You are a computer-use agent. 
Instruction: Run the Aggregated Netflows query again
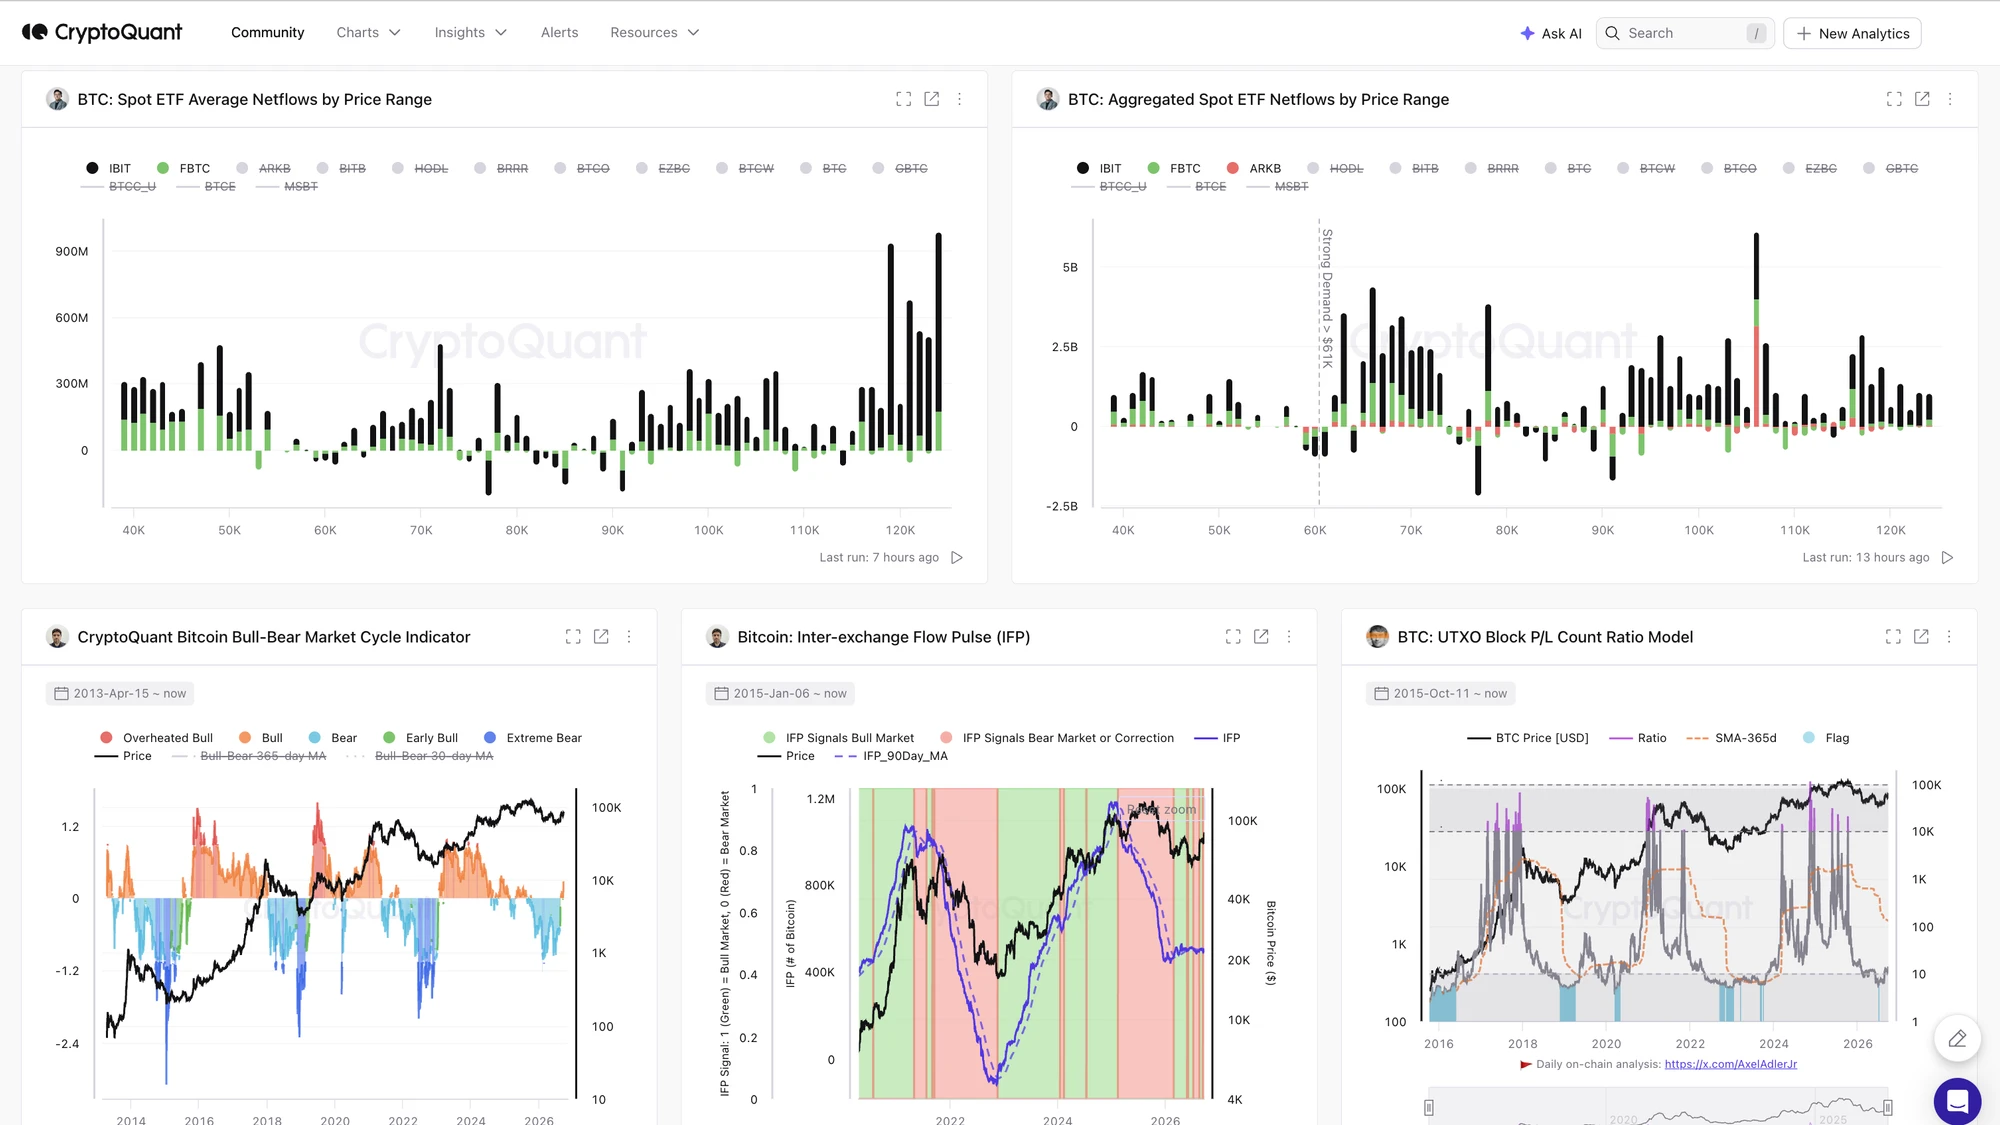click(x=1947, y=558)
